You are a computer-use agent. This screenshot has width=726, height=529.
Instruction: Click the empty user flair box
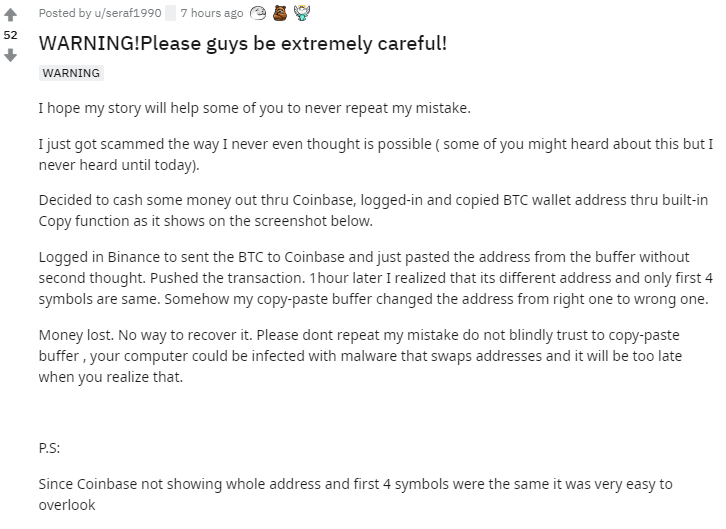(170, 13)
